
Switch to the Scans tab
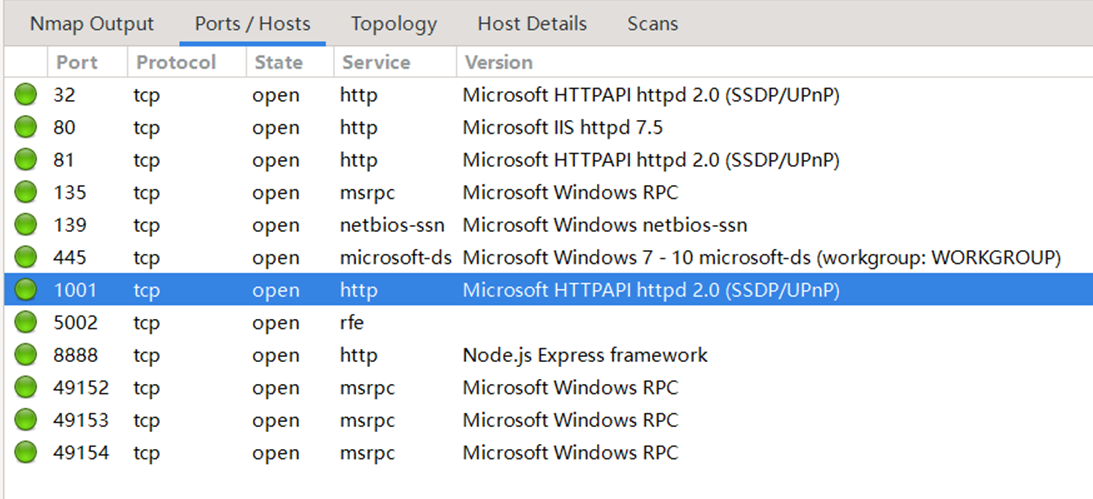coord(653,23)
